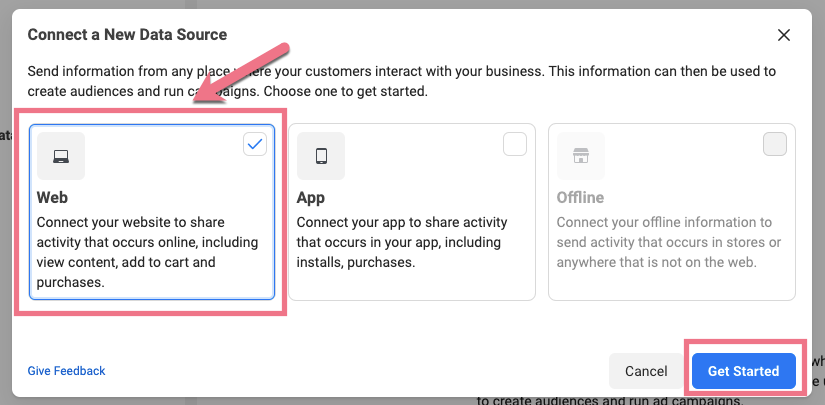
Task: Close the Connect a New Data Source dialog
Action: 785,35
